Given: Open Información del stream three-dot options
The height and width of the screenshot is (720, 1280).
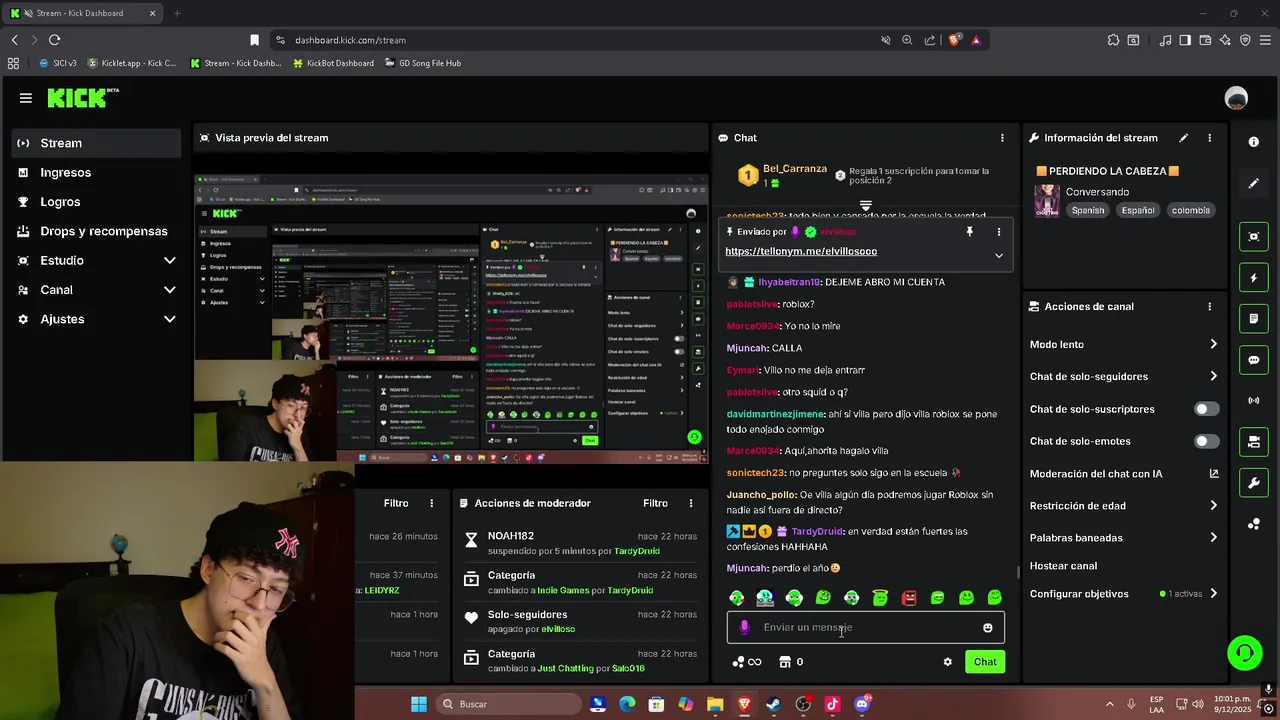Looking at the screenshot, I should 1209,138.
